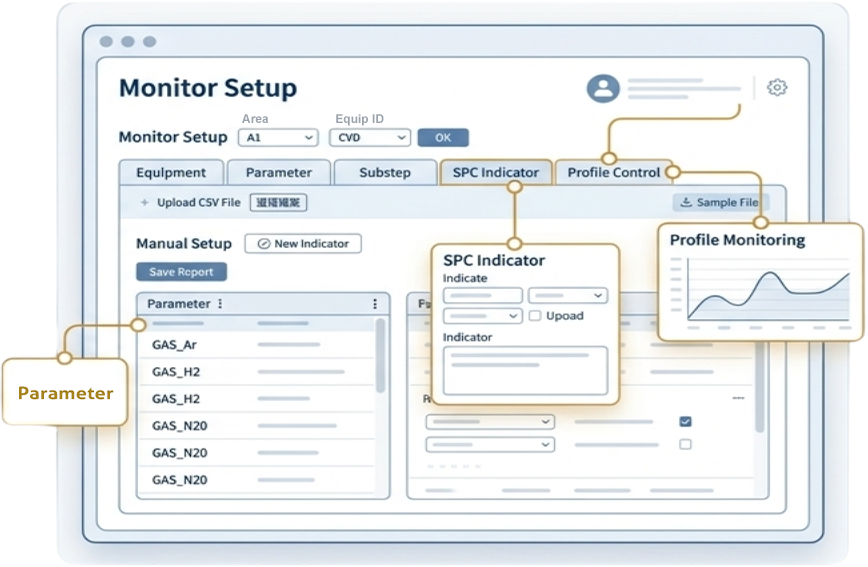Open the Parameter column three-dot menu
Image resolution: width=868 pixels, height=567 pixels.
[220, 304]
